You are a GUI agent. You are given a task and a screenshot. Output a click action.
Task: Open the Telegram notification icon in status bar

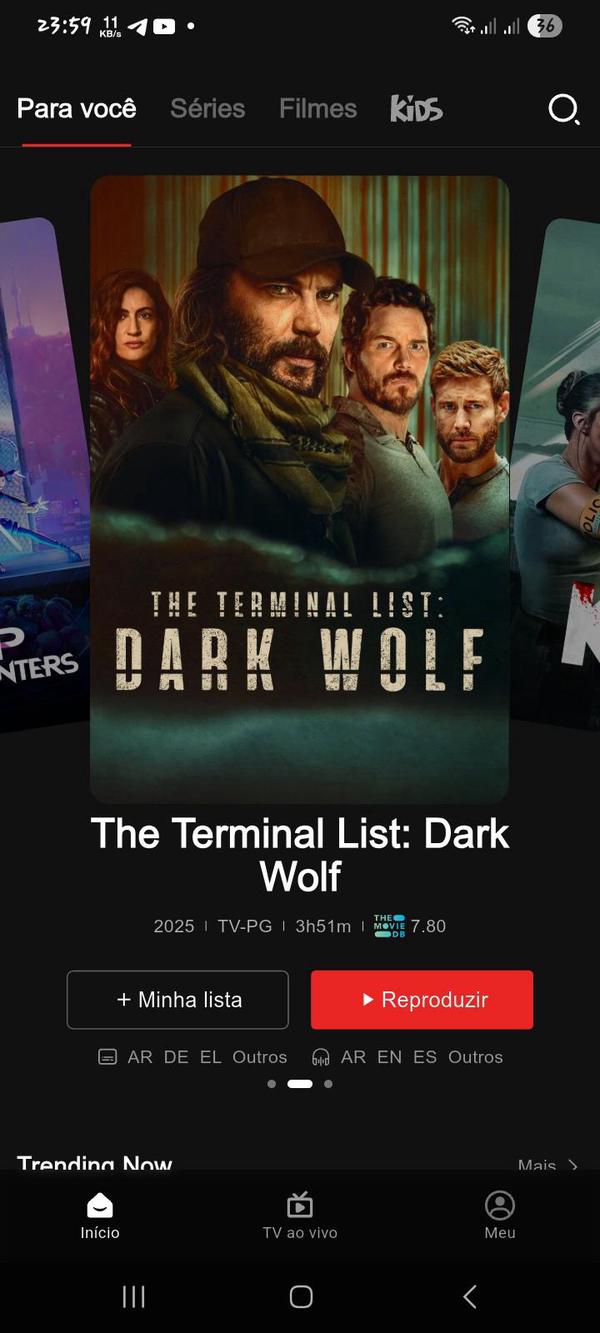[137, 27]
